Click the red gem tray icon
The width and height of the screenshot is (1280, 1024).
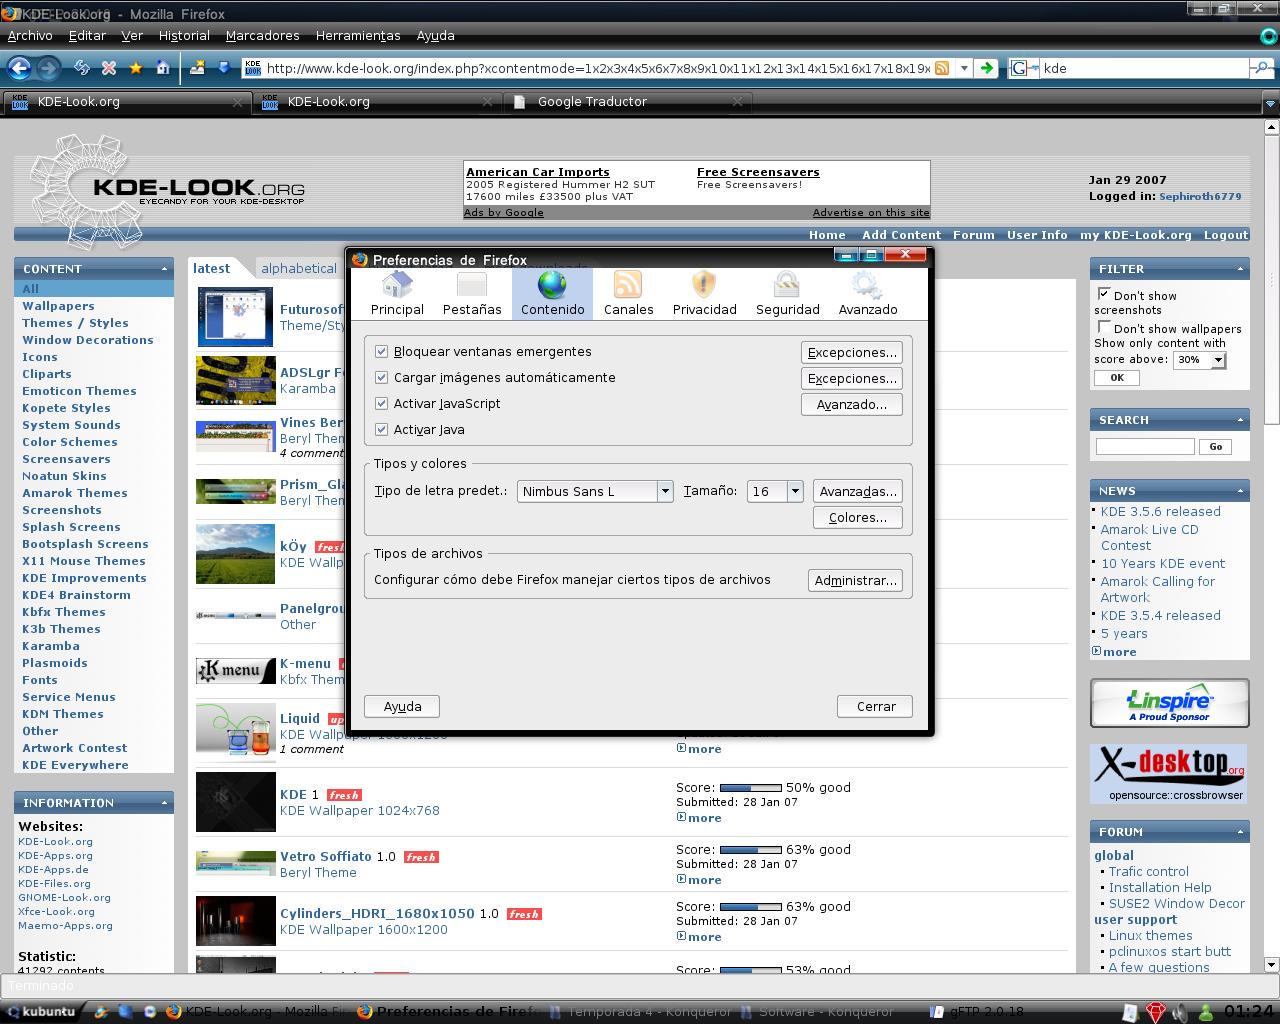[x=1156, y=1012]
